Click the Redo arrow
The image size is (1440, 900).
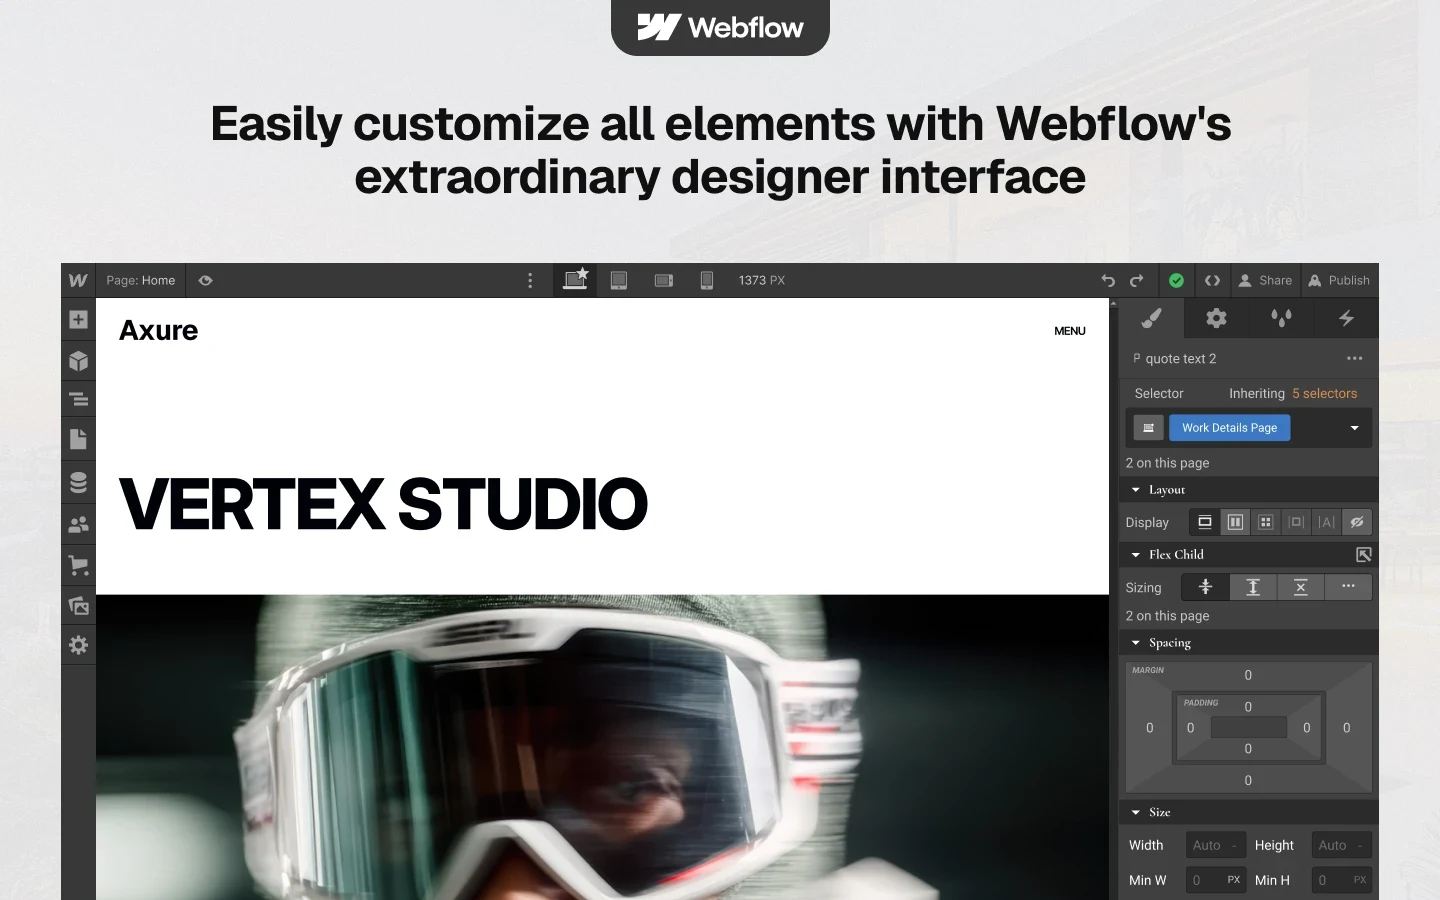pyautogui.click(x=1136, y=281)
